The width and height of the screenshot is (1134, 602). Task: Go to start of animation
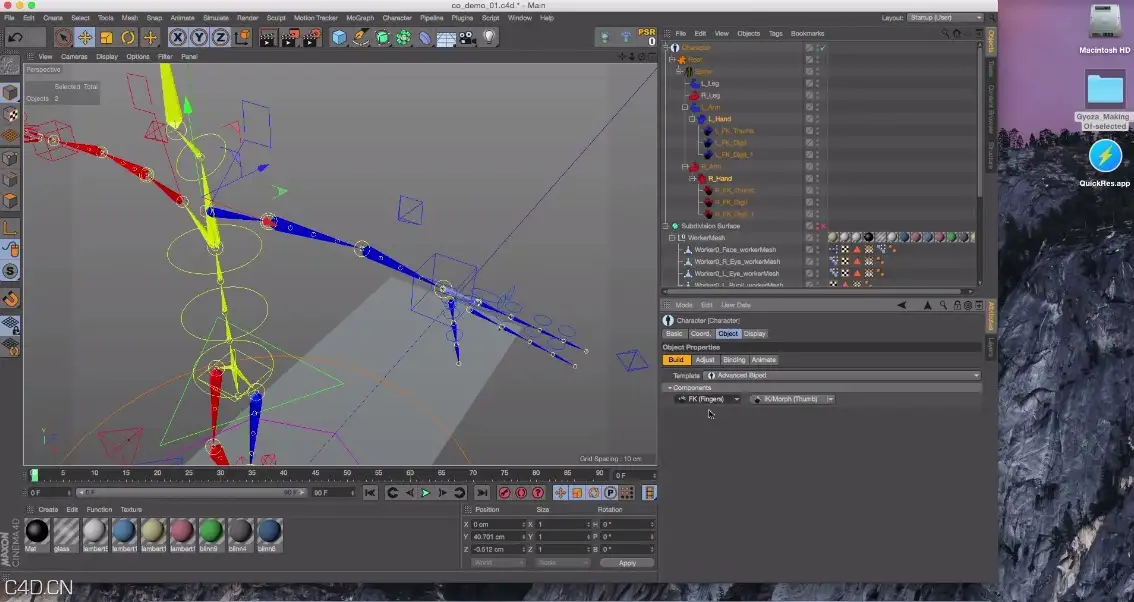(x=370, y=493)
